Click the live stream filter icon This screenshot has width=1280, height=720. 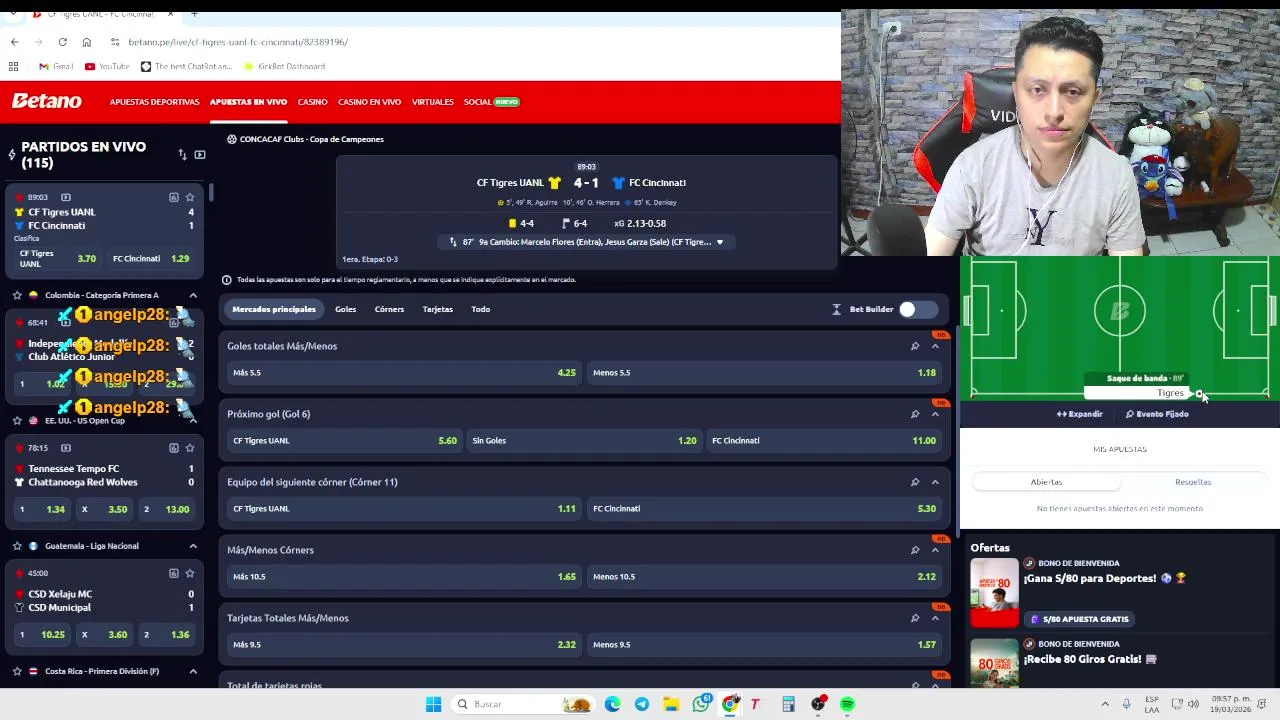click(200, 155)
